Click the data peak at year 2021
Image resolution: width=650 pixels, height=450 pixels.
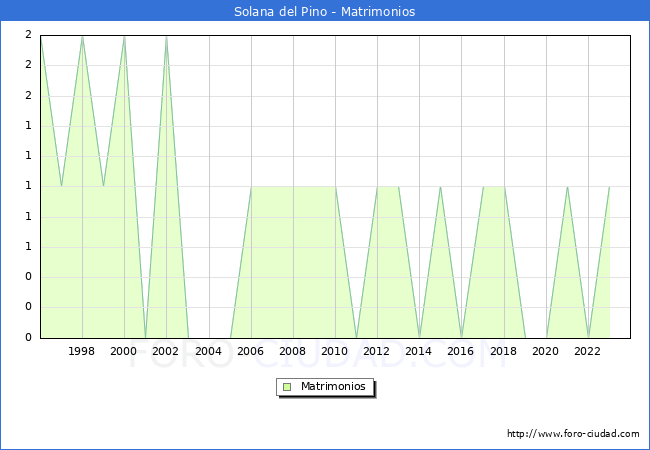pyautogui.click(x=567, y=187)
